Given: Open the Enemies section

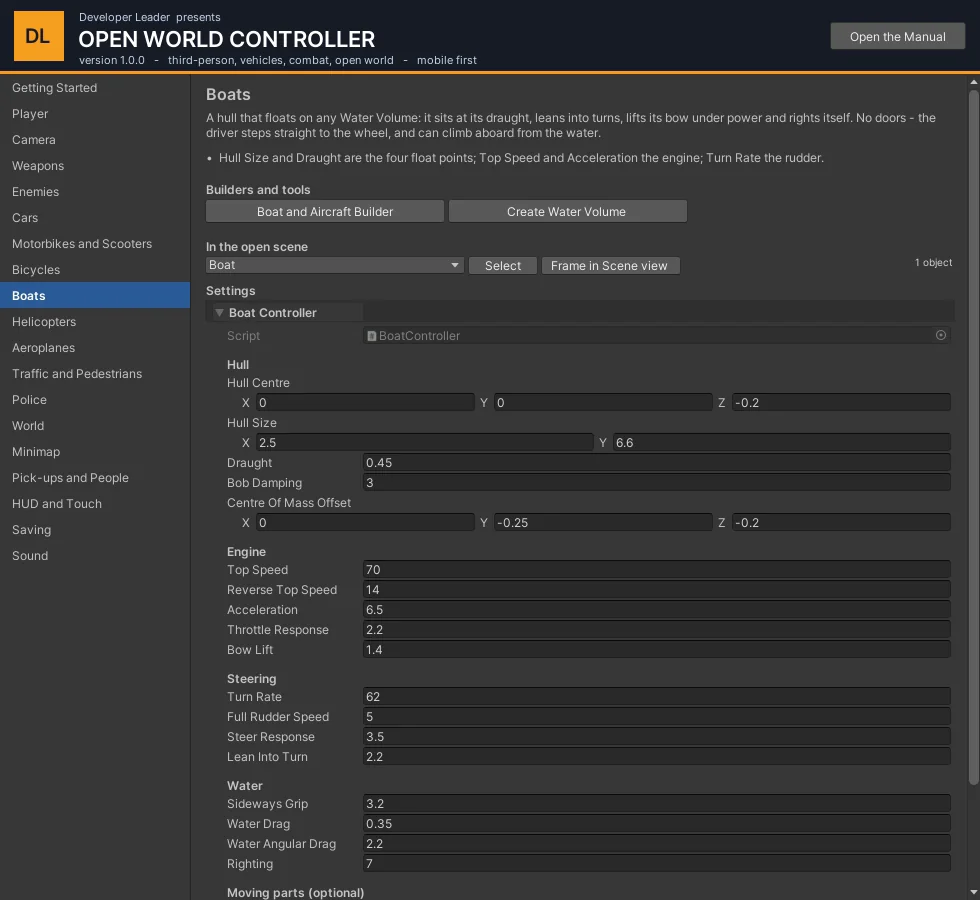Looking at the screenshot, I should click(95, 192).
